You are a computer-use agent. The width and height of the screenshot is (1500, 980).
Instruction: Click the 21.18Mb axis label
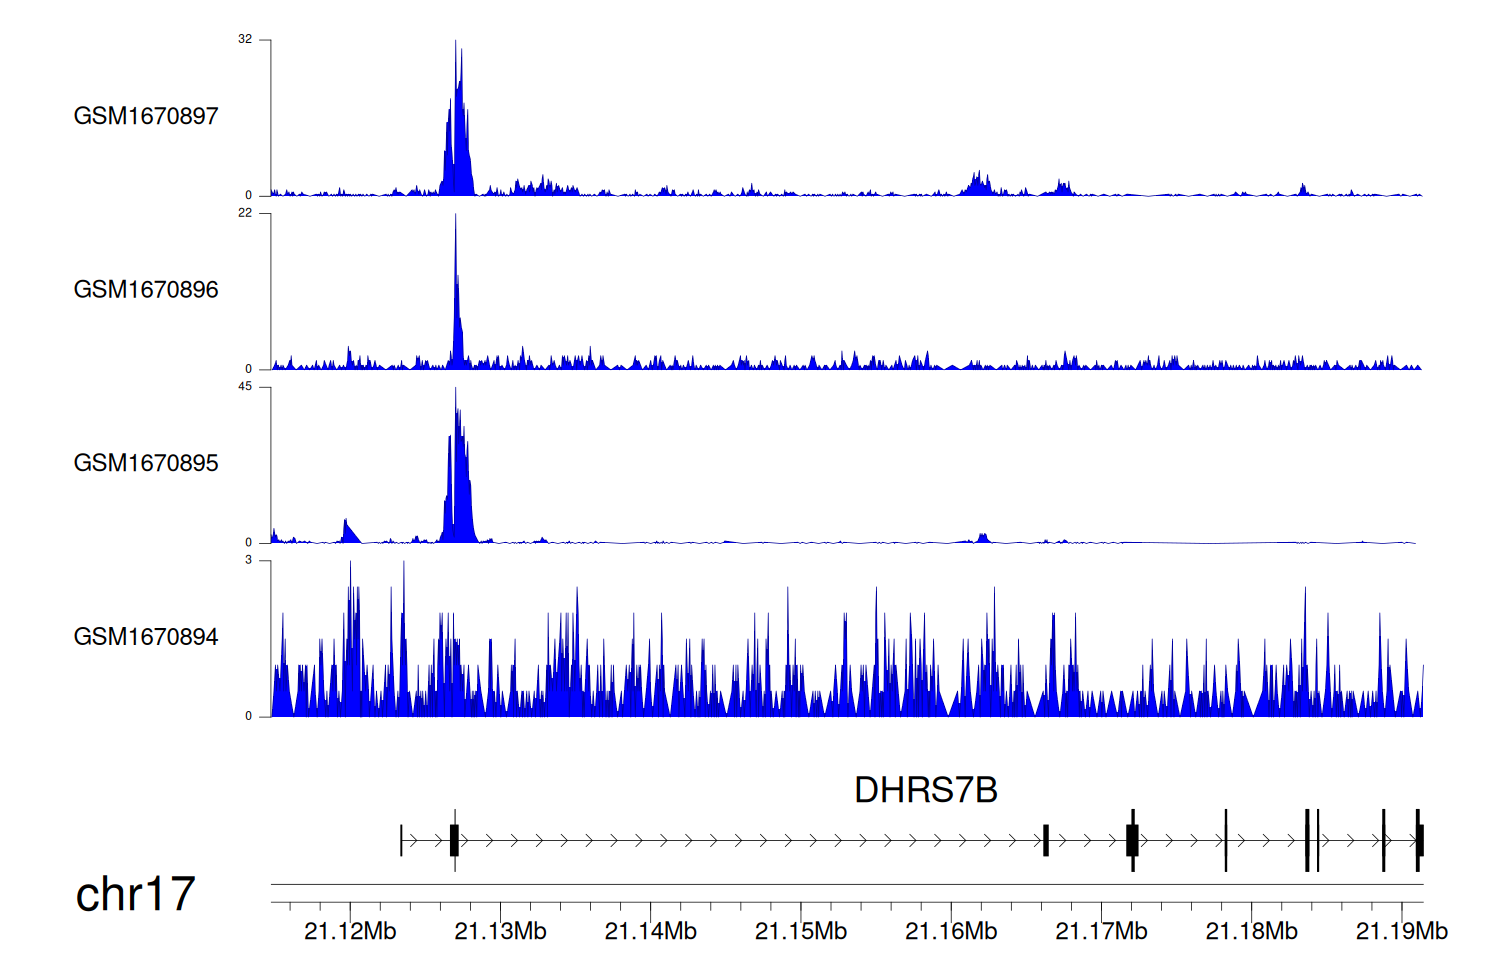click(x=1251, y=931)
